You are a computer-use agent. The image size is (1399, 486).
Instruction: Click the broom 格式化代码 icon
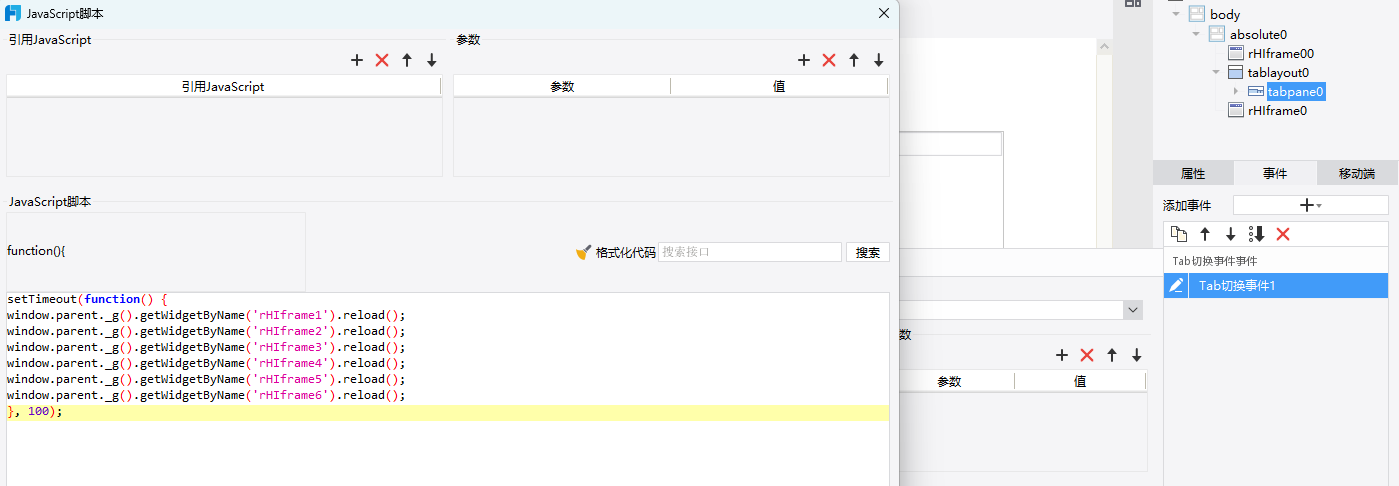point(584,252)
